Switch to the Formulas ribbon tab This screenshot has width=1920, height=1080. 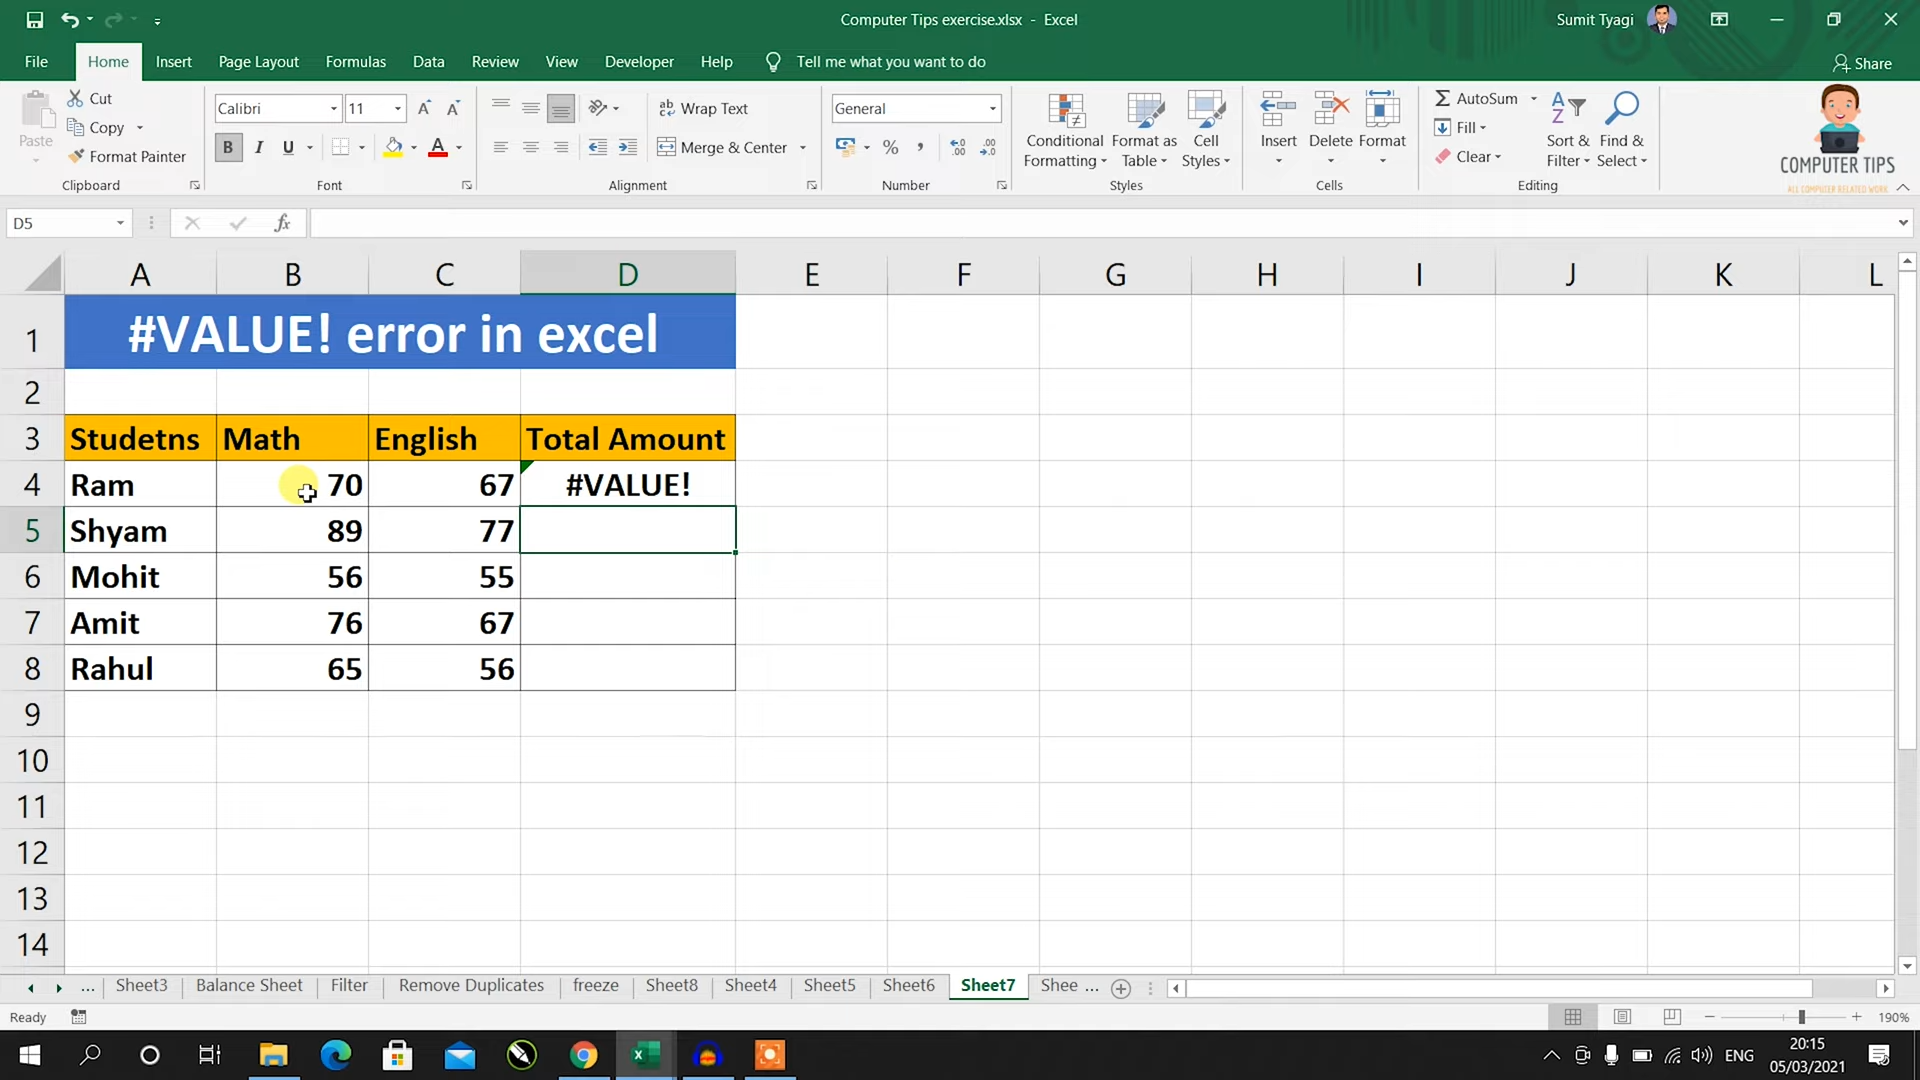point(355,61)
